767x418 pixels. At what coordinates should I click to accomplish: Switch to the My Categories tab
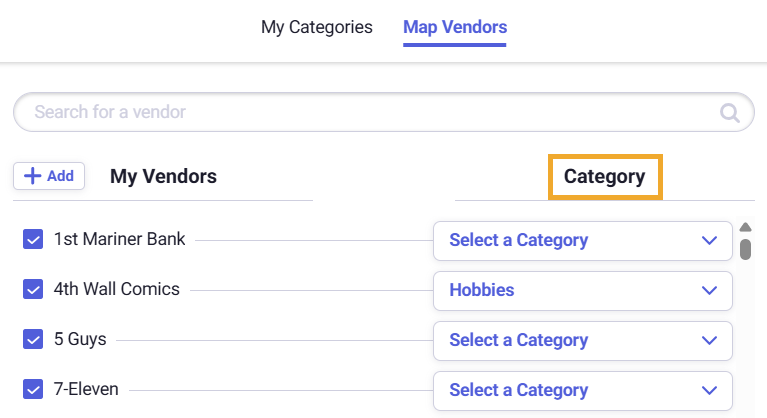click(317, 27)
